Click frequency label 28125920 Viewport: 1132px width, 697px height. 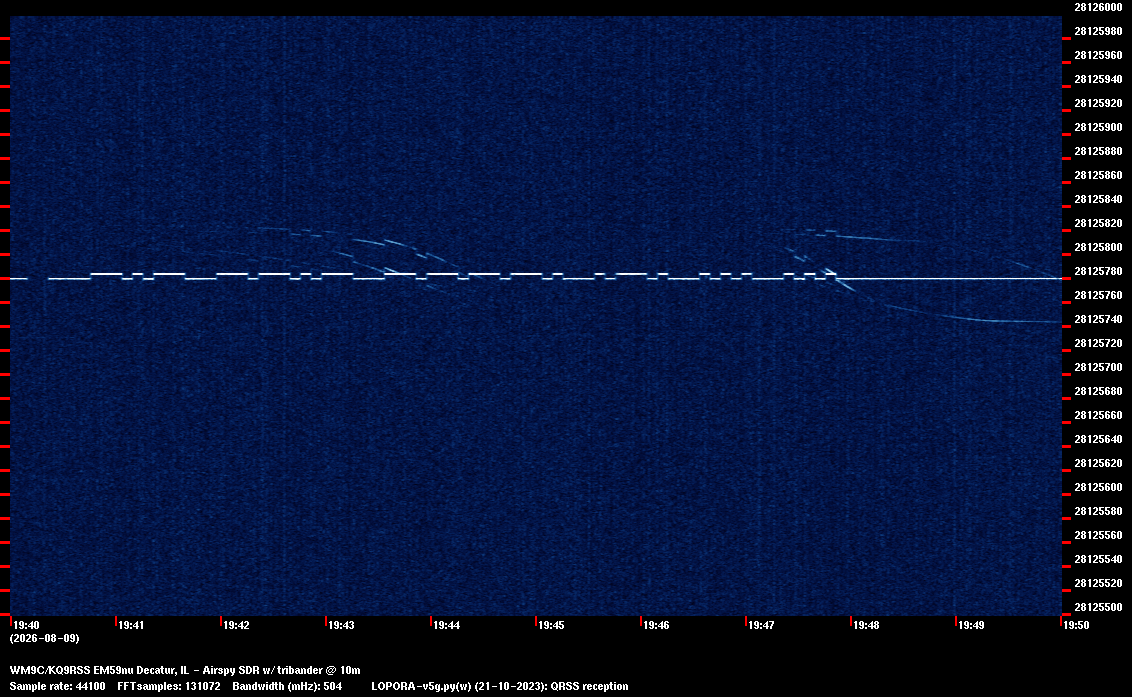click(1098, 103)
